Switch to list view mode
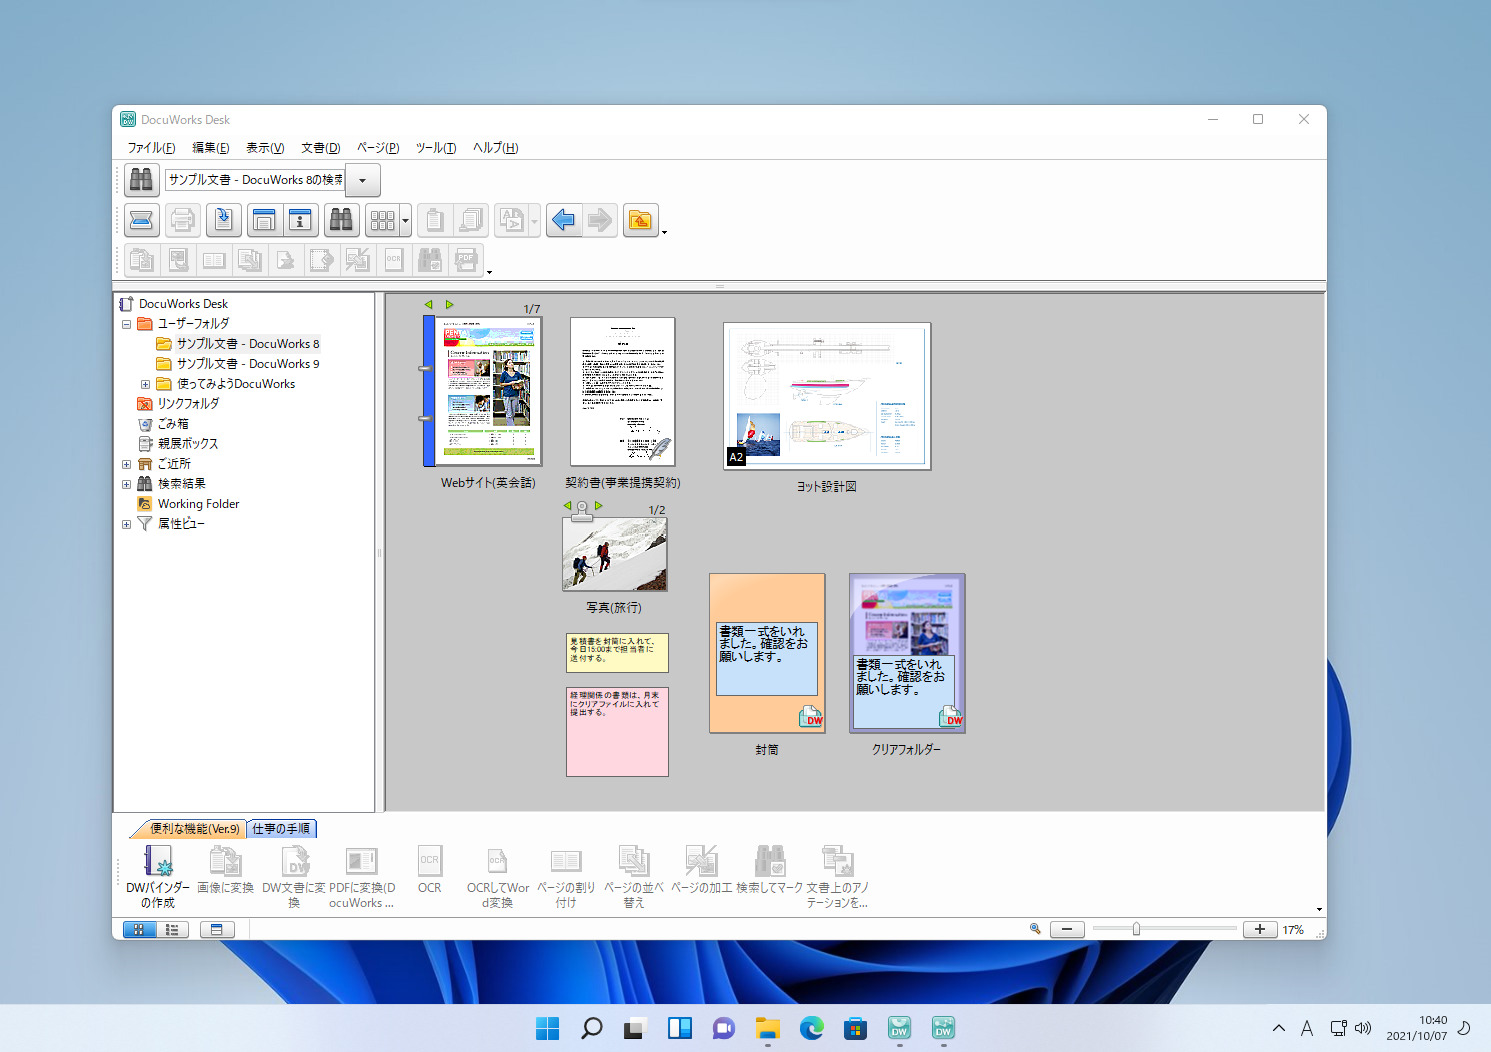The image size is (1491, 1052). 172,929
